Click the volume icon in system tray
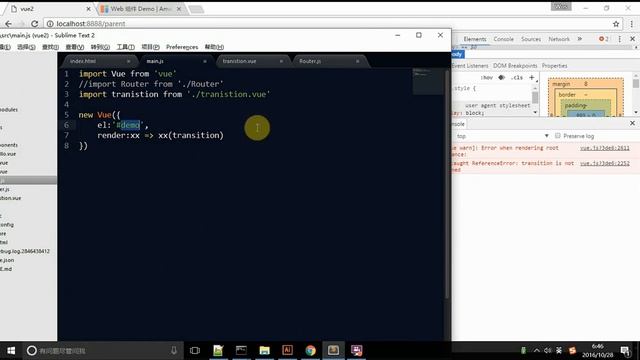 click(x=547, y=351)
